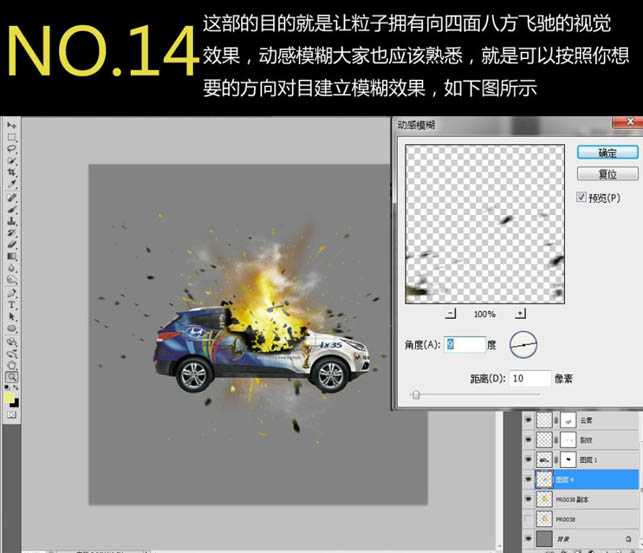Viewport: 643px width, 553px height.
Task: Zoom in the dialog preview
Action: [520, 314]
